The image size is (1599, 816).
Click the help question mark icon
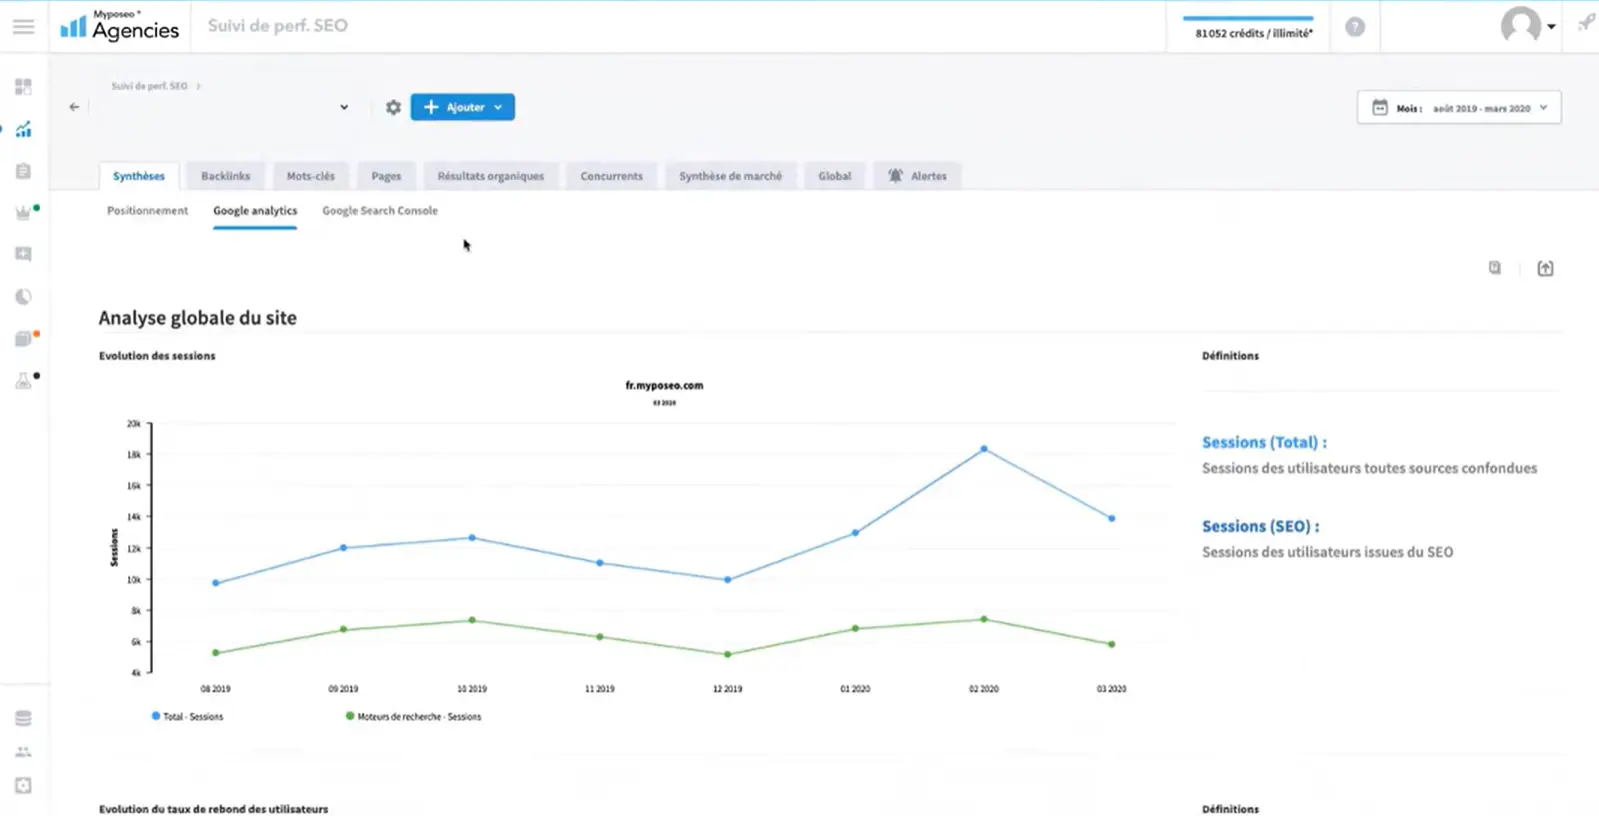pyautogui.click(x=1354, y=27)
